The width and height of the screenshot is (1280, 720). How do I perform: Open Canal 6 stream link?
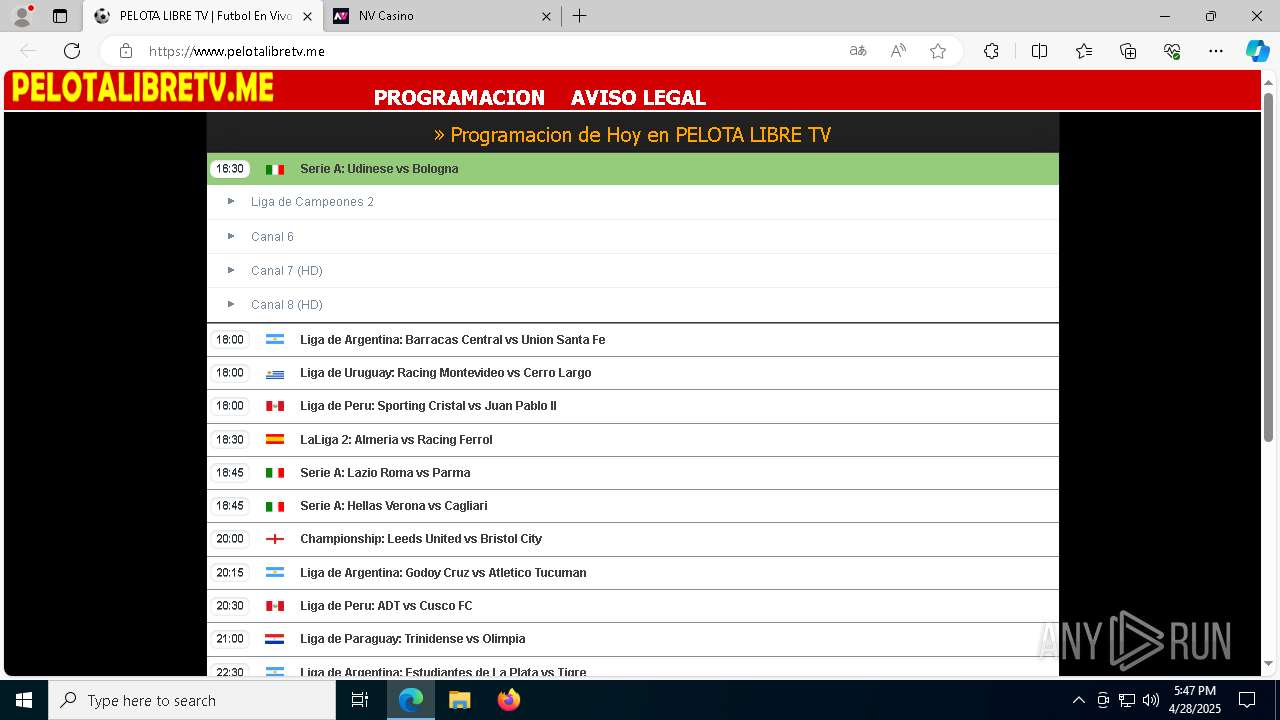272,237
